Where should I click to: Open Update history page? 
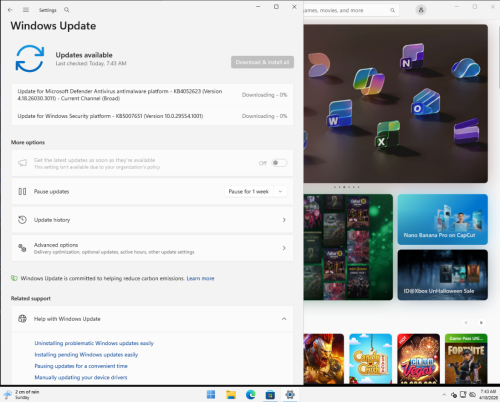(152, 220)
